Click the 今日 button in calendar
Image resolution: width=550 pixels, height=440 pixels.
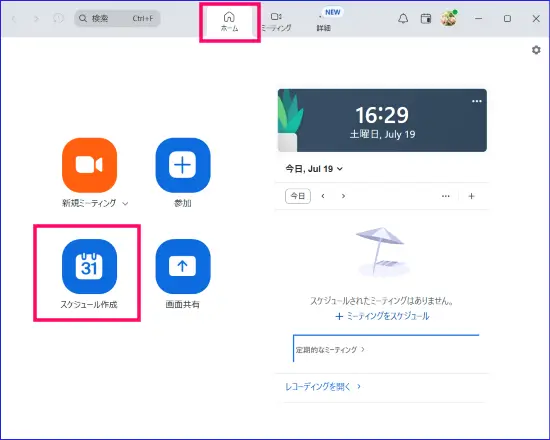(x=298, y=196)
